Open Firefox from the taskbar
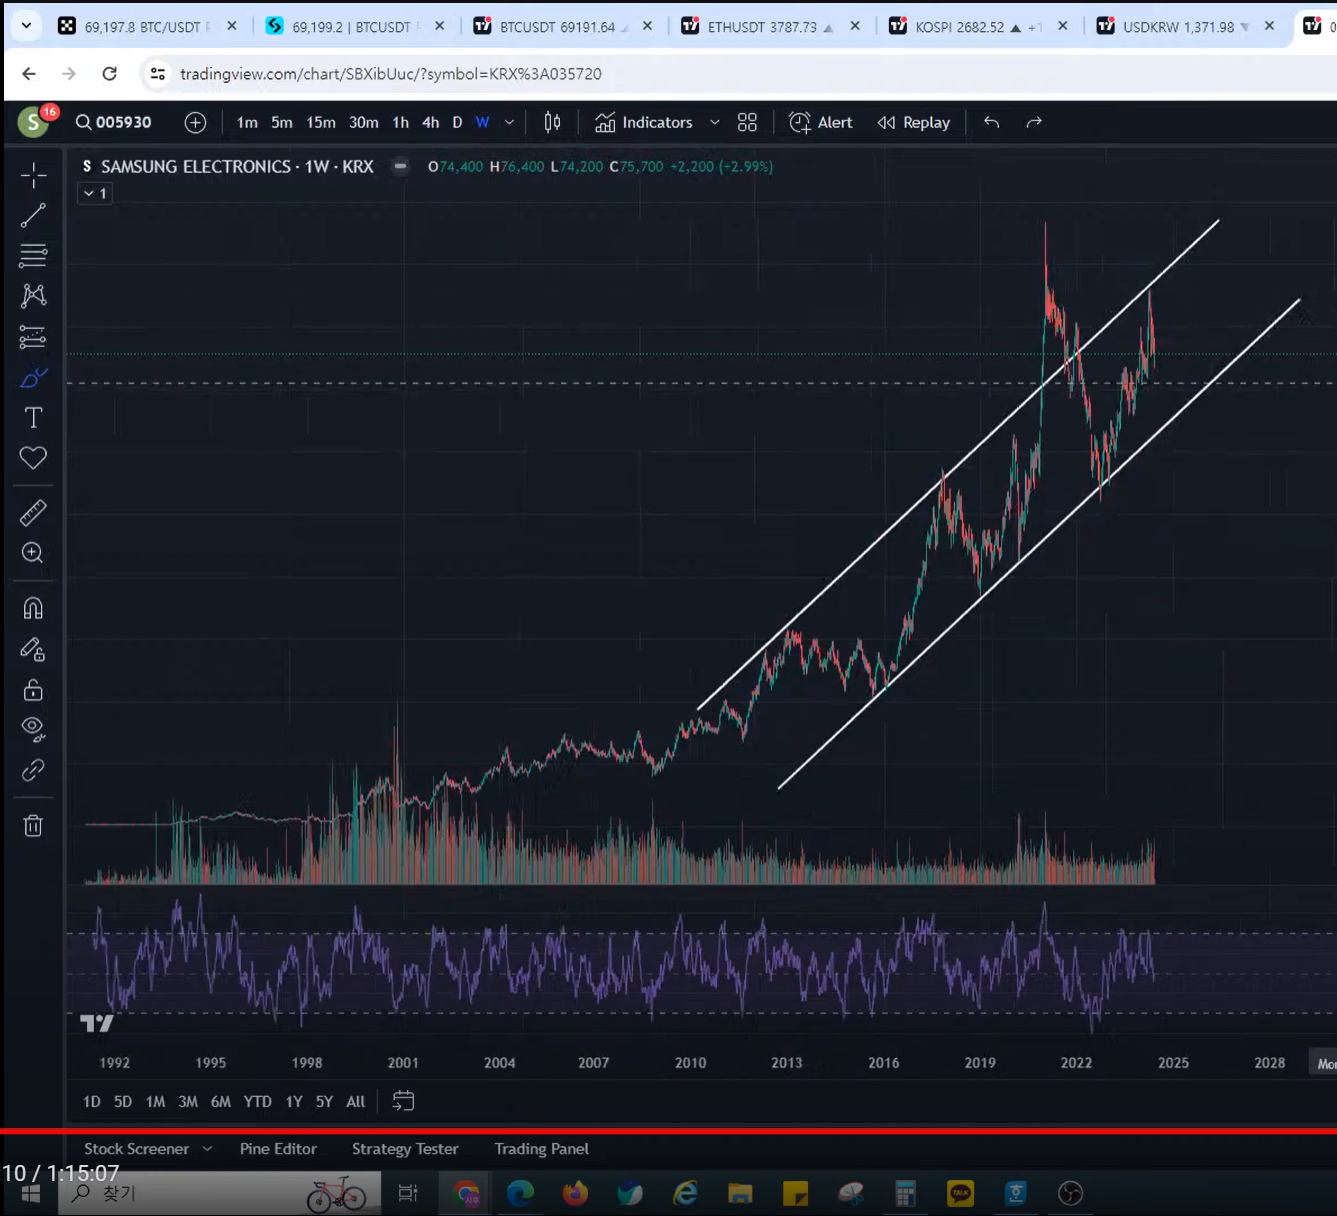This screenshot has width=1337, height=1216. [x=575, y=1193]
